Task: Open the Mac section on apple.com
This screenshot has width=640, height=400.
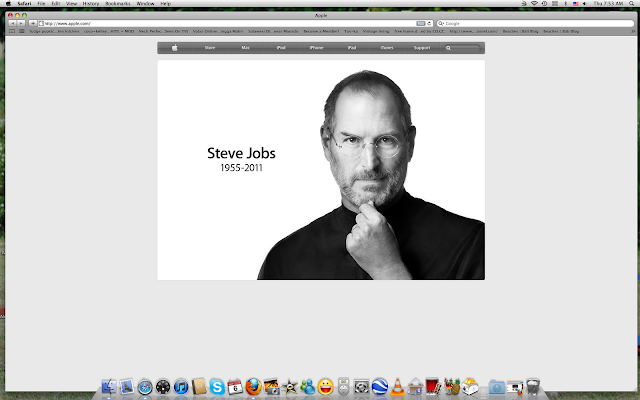Action: 245,48
